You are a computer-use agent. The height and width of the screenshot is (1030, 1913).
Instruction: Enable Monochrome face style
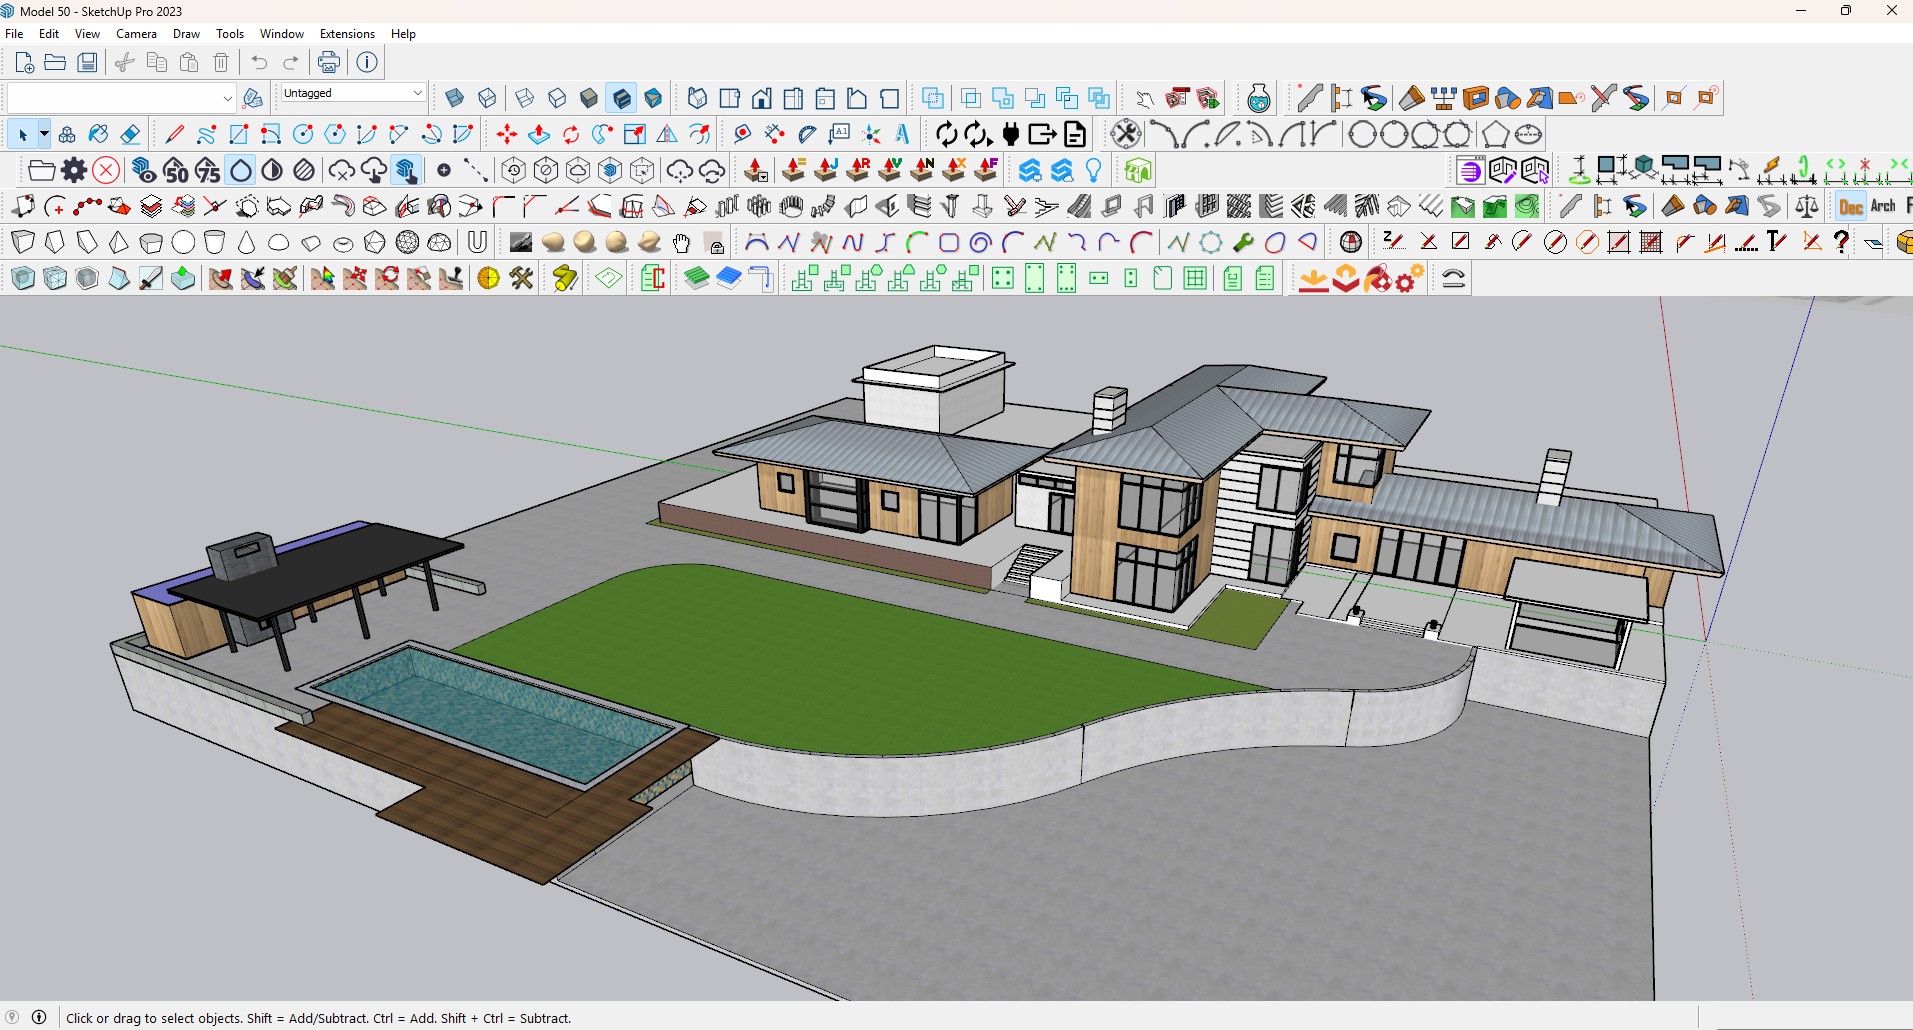[653, 98]
